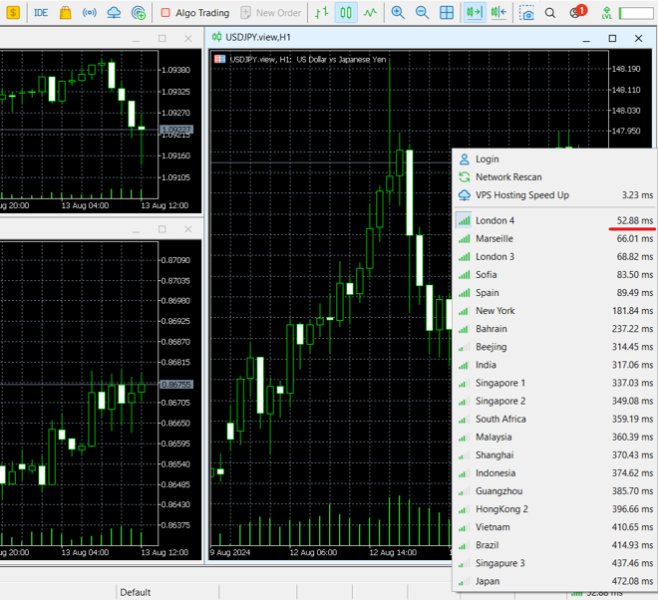Zoom in on the chart

(x=398, y=13)
